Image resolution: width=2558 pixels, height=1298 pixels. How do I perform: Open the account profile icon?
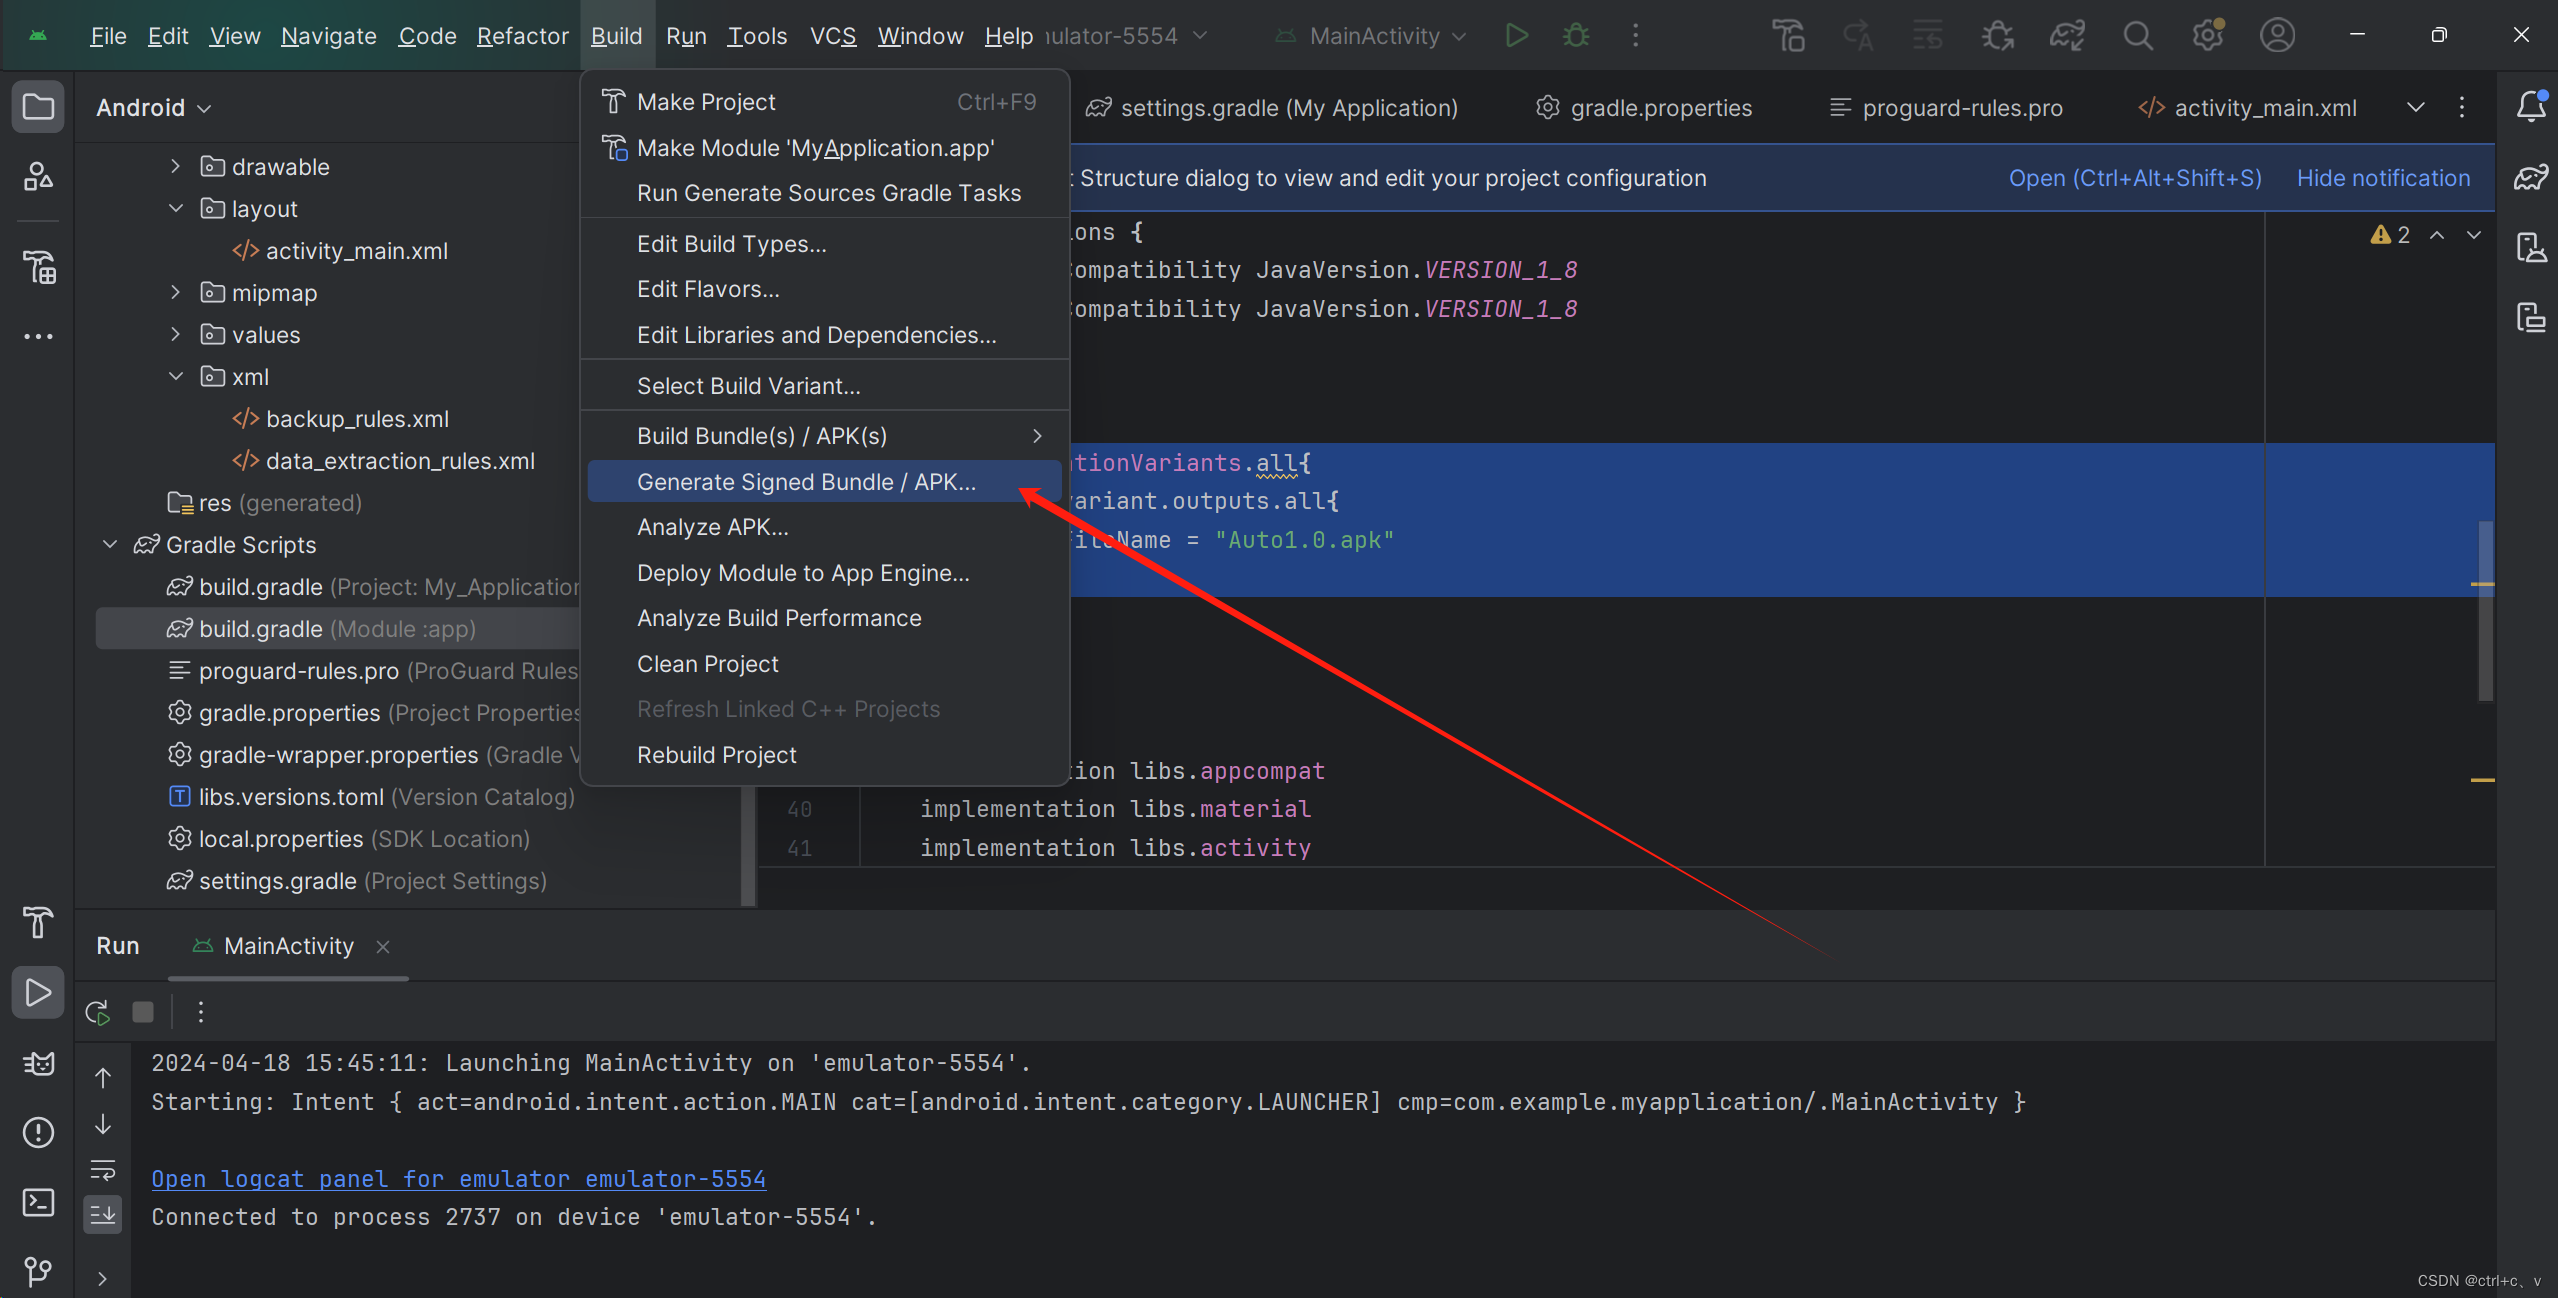(x=2277, y=36)
